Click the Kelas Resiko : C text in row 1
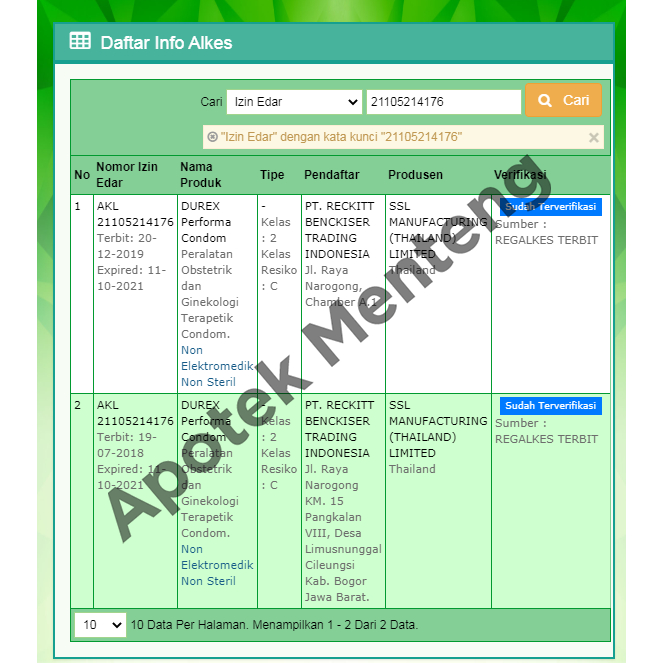Viewport: 663px width, 663px height. point(279,270)
